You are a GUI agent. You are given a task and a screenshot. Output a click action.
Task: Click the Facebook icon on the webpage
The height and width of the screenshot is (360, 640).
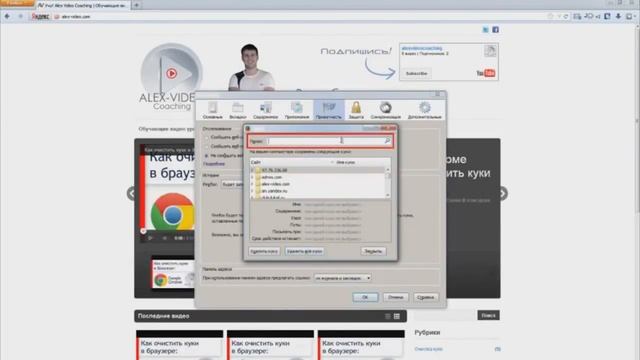(495, 30)
